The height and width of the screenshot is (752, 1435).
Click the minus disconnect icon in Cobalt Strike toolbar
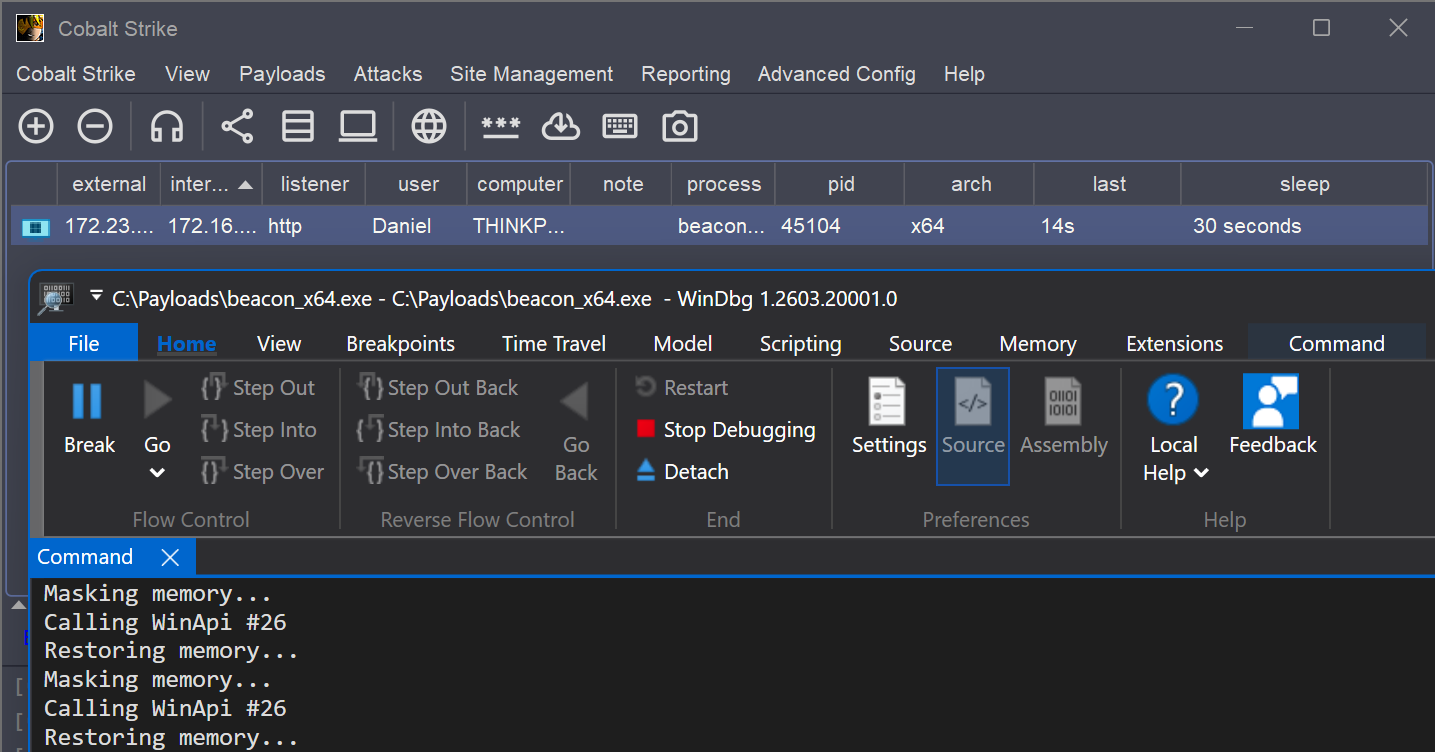point(95,127)
